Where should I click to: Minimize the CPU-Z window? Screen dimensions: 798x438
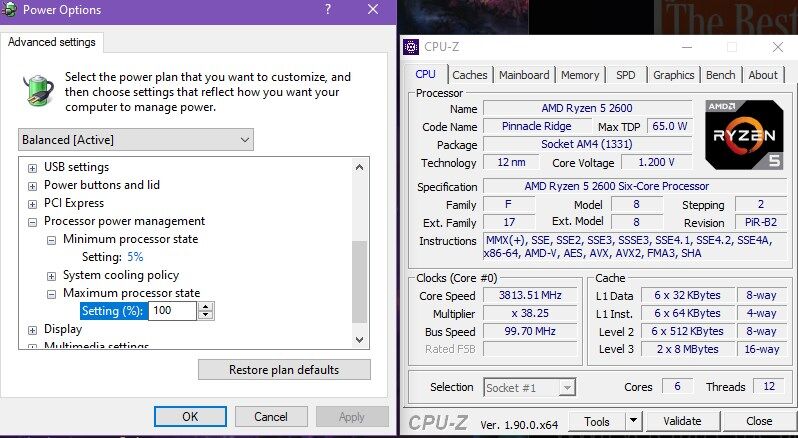(x=686, y=47)
